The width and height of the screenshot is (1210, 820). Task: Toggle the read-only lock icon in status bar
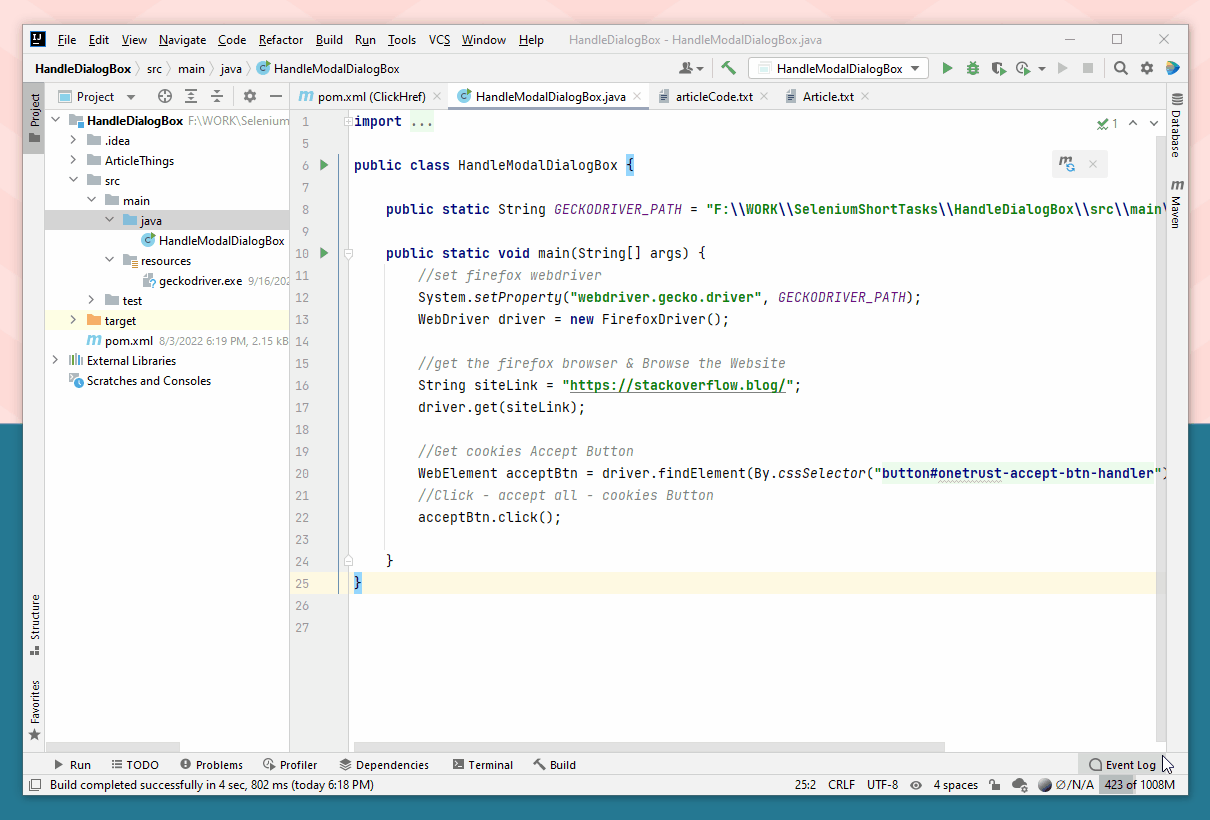click(996, 785)
